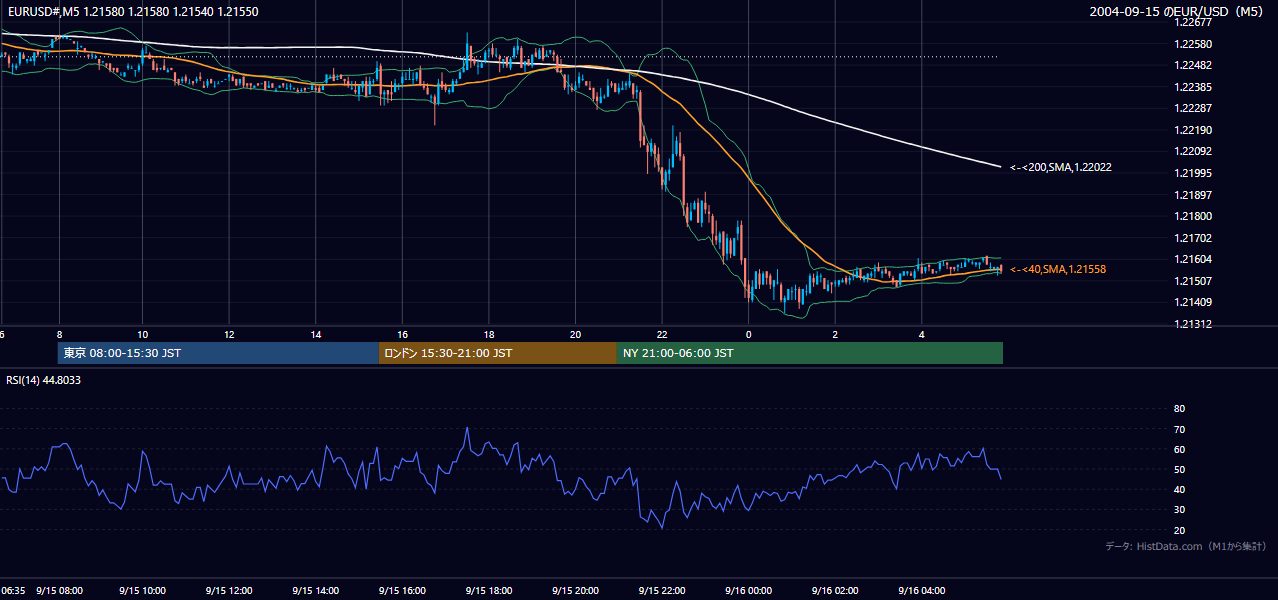
Task: Click bottom time label 9/15 16:00
Action: tap(403, 590)
